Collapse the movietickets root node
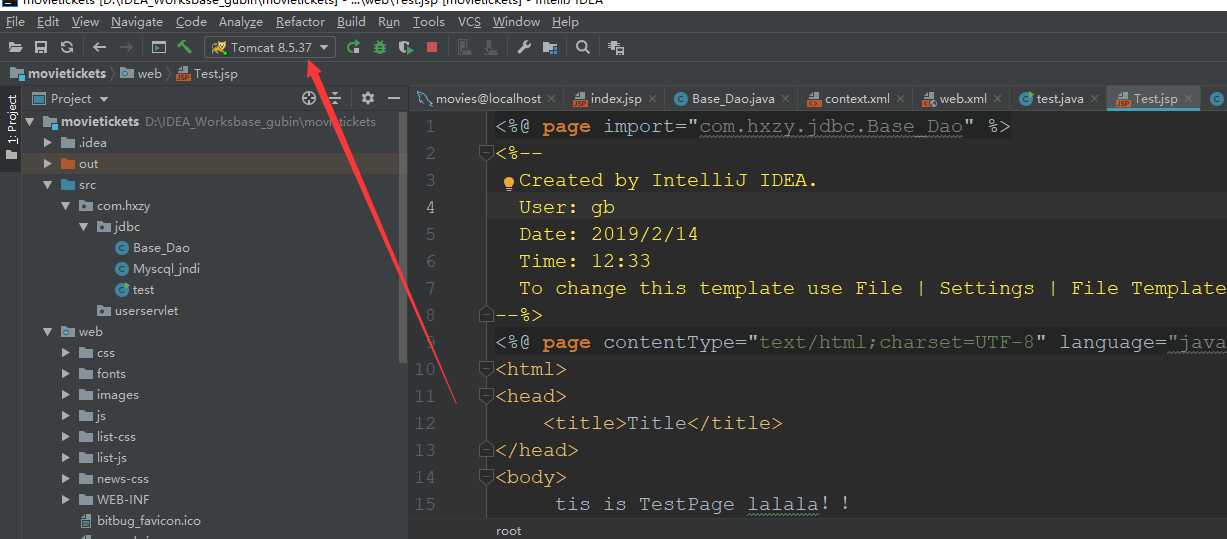Screen dimensions: 1227x539 30,122
